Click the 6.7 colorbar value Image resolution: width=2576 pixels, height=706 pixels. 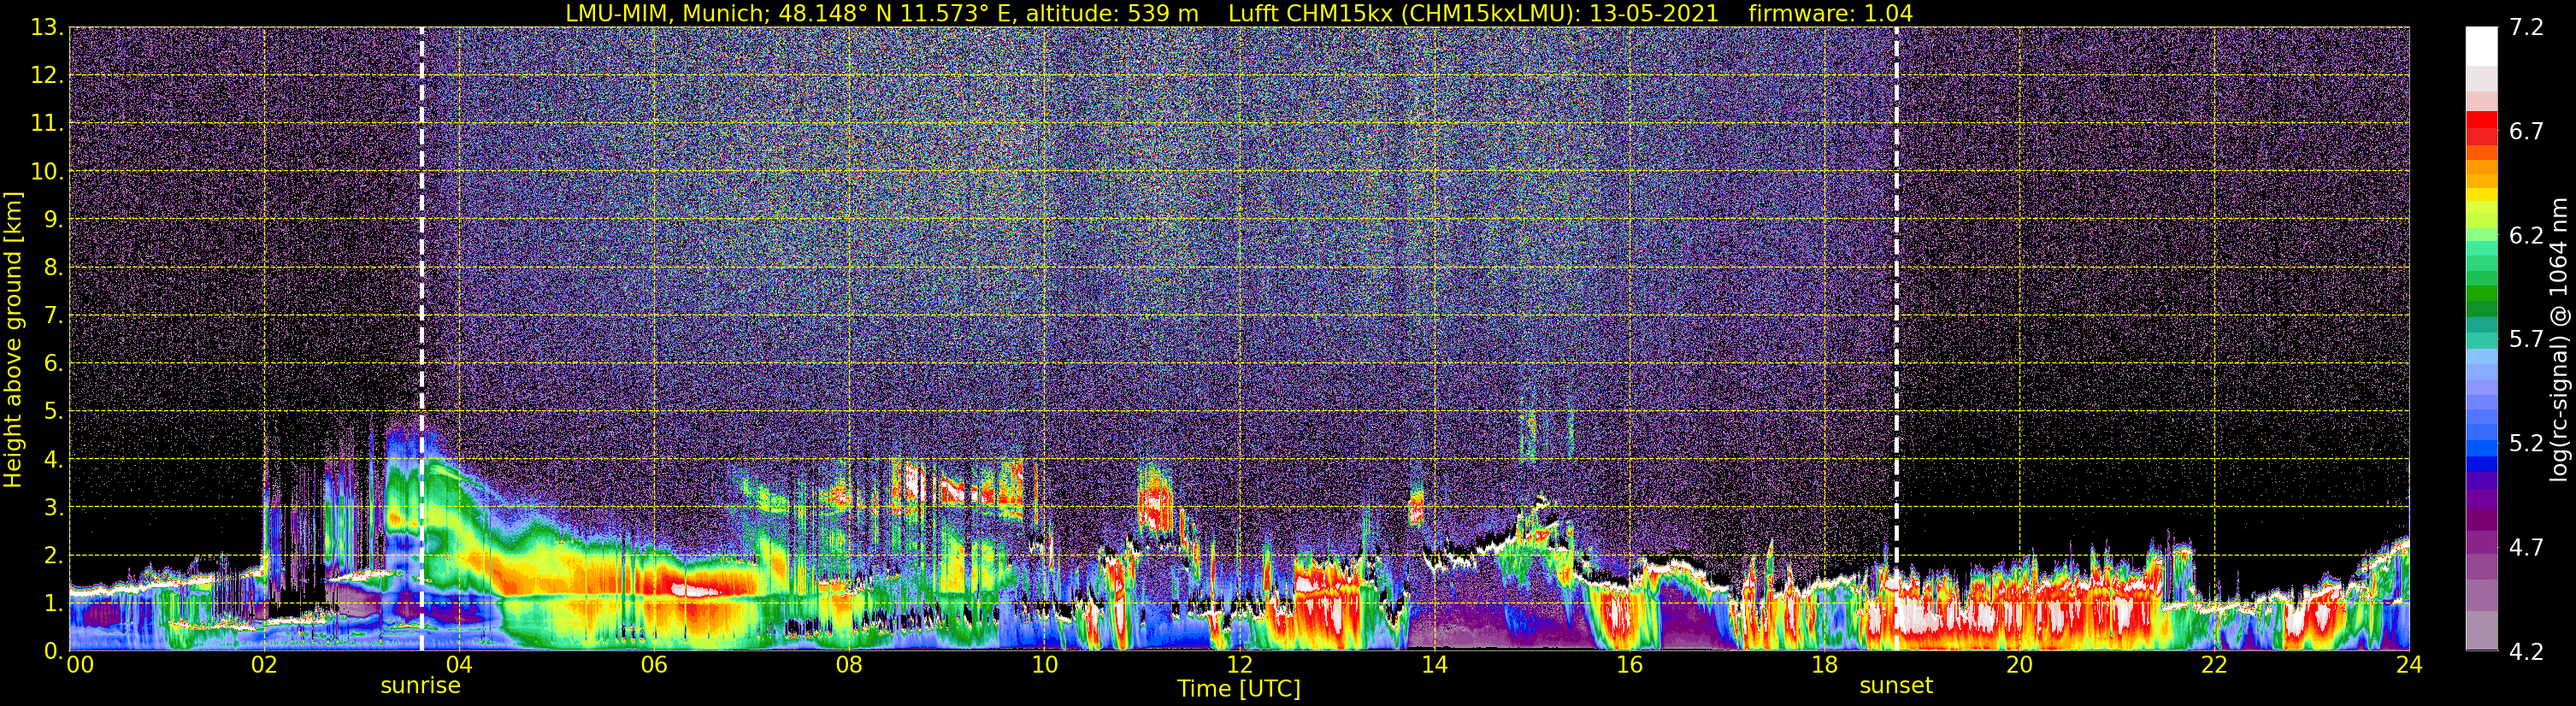(2526, 132)
